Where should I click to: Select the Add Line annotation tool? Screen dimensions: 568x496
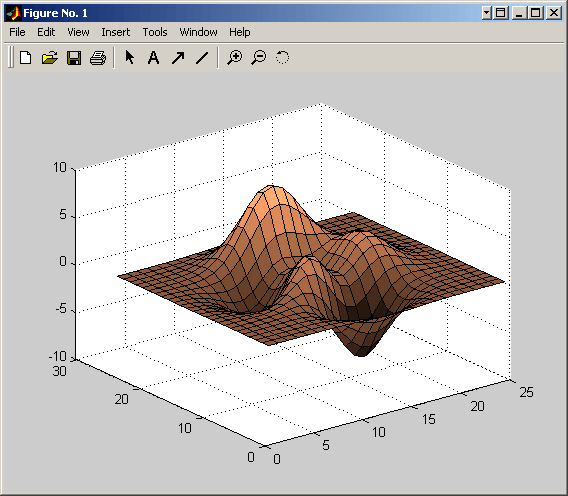coord(202,57)
